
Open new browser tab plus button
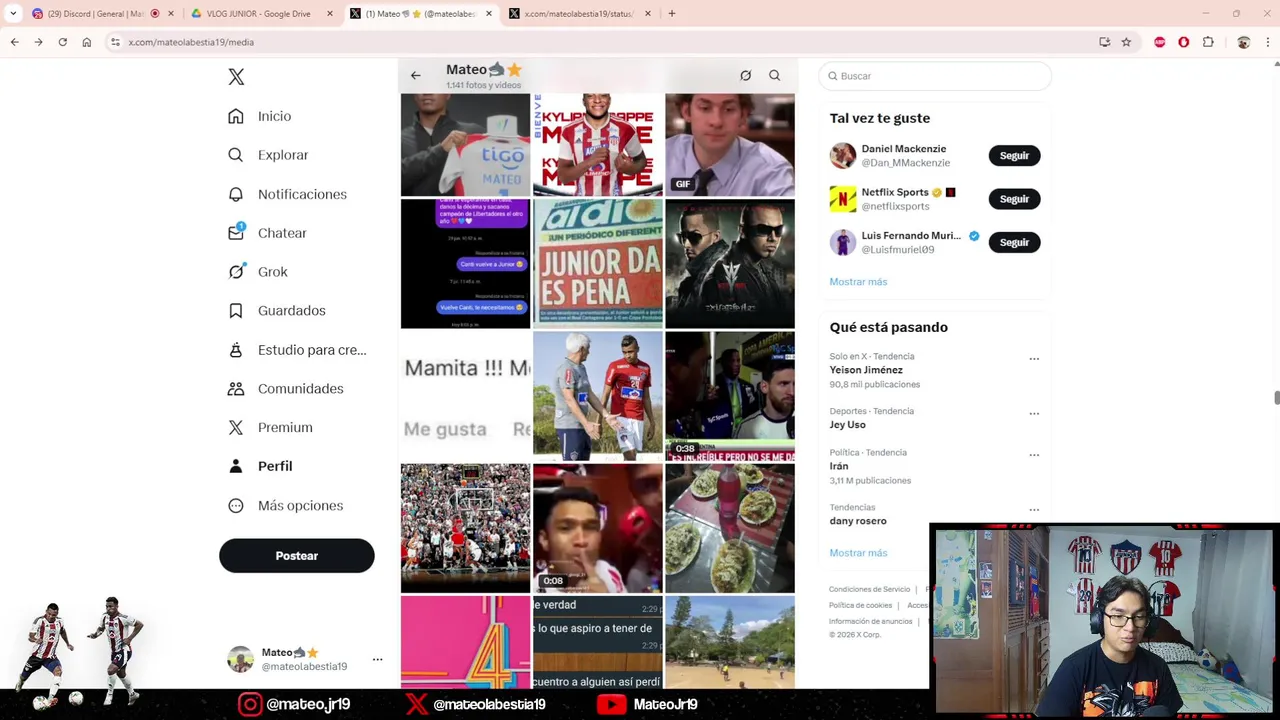[x=672, y=13]
